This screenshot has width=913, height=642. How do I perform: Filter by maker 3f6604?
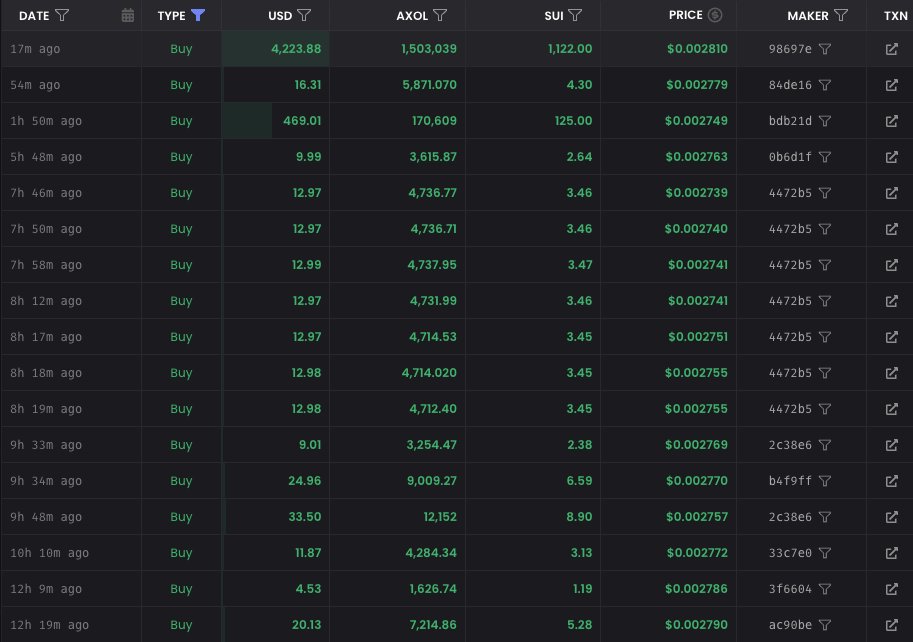tap(824, 589)
